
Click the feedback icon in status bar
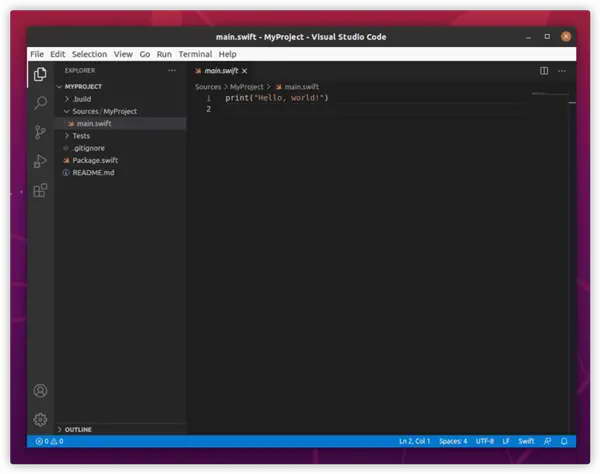pos(548,441)
